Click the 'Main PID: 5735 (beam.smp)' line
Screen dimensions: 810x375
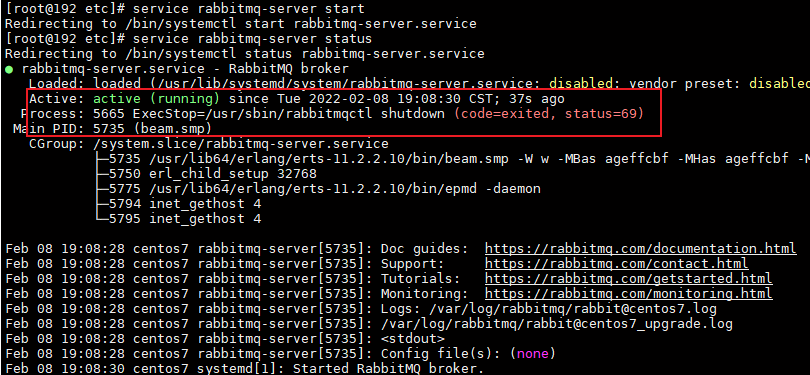113,129
